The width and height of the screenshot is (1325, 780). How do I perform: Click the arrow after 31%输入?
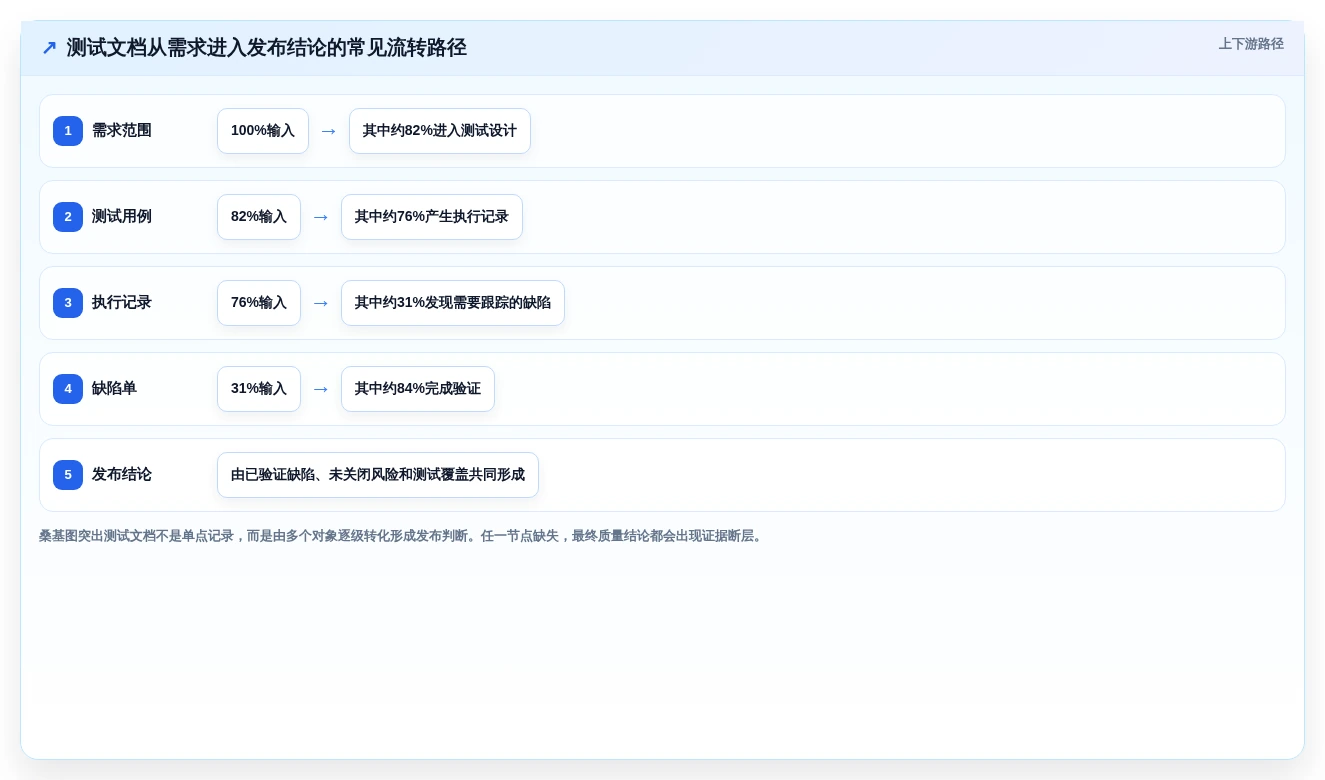point(321,389)
